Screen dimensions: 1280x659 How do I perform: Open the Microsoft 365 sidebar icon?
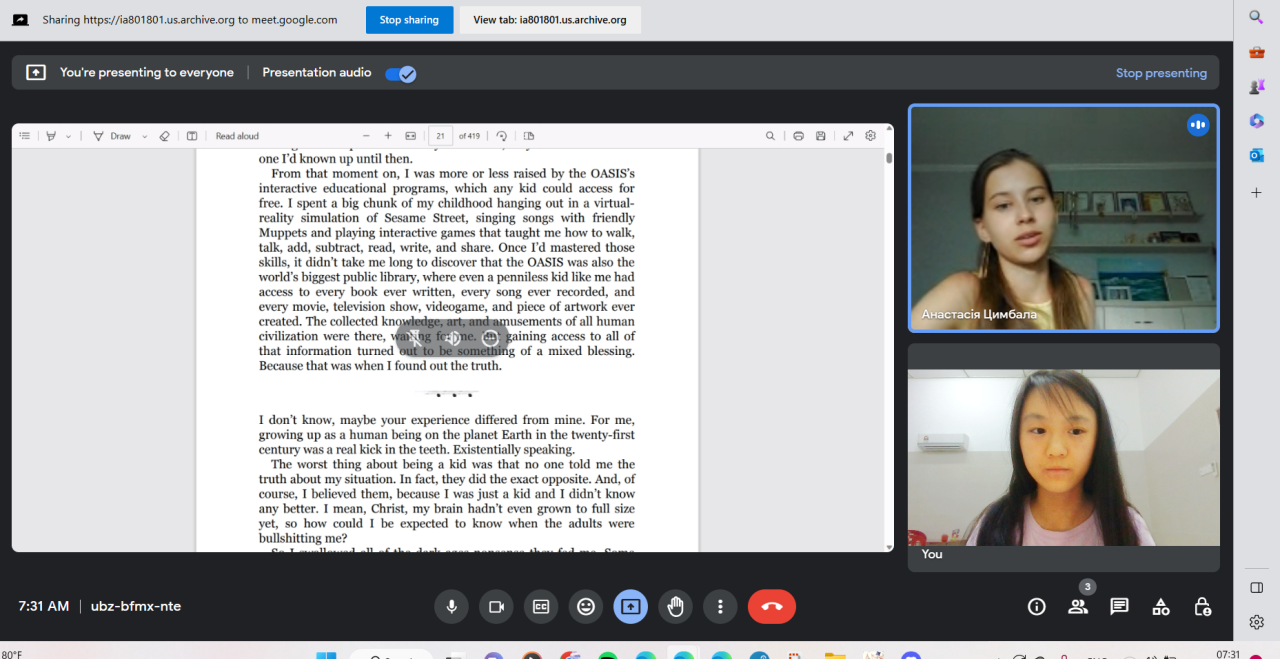(1257, 121)
